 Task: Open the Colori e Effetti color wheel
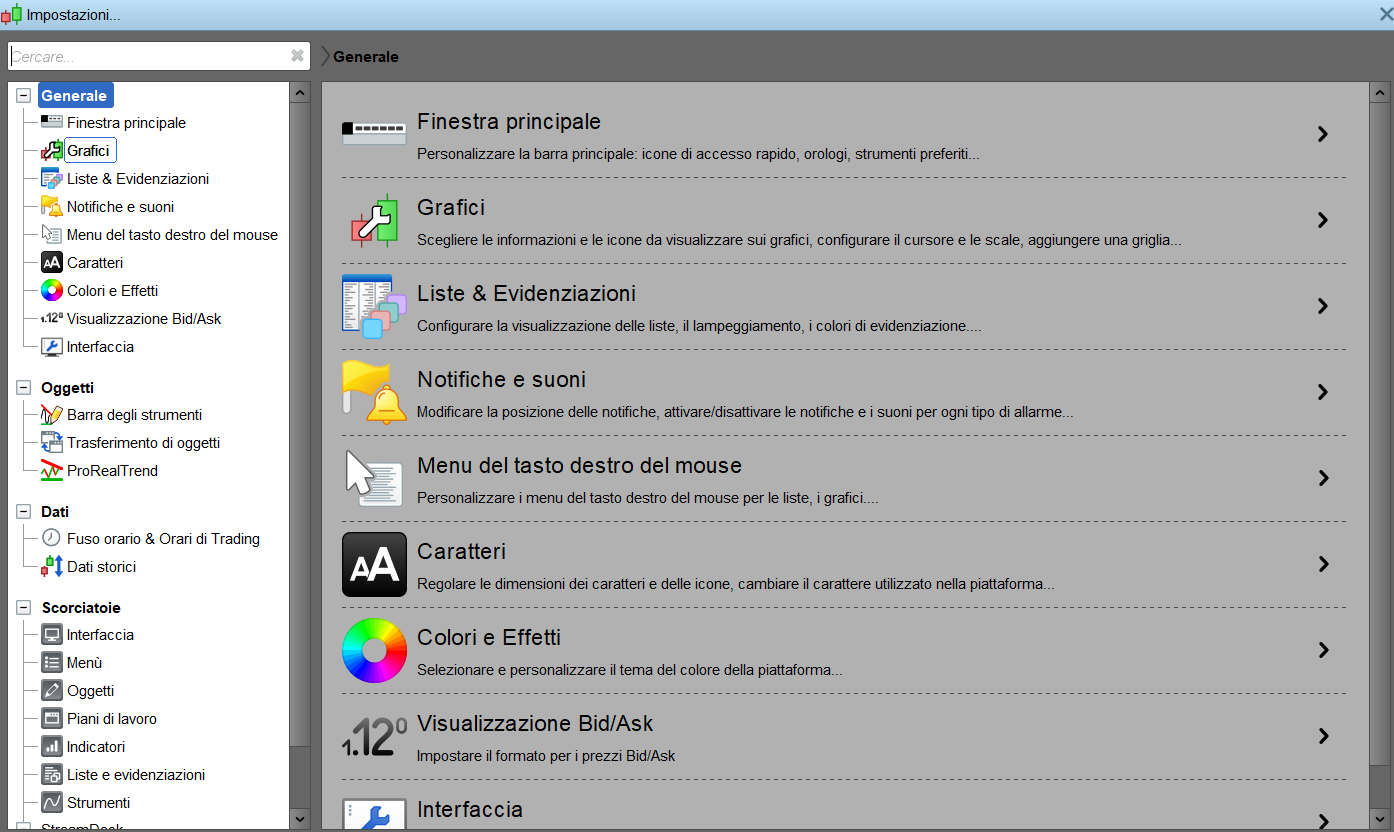(374, 650)
